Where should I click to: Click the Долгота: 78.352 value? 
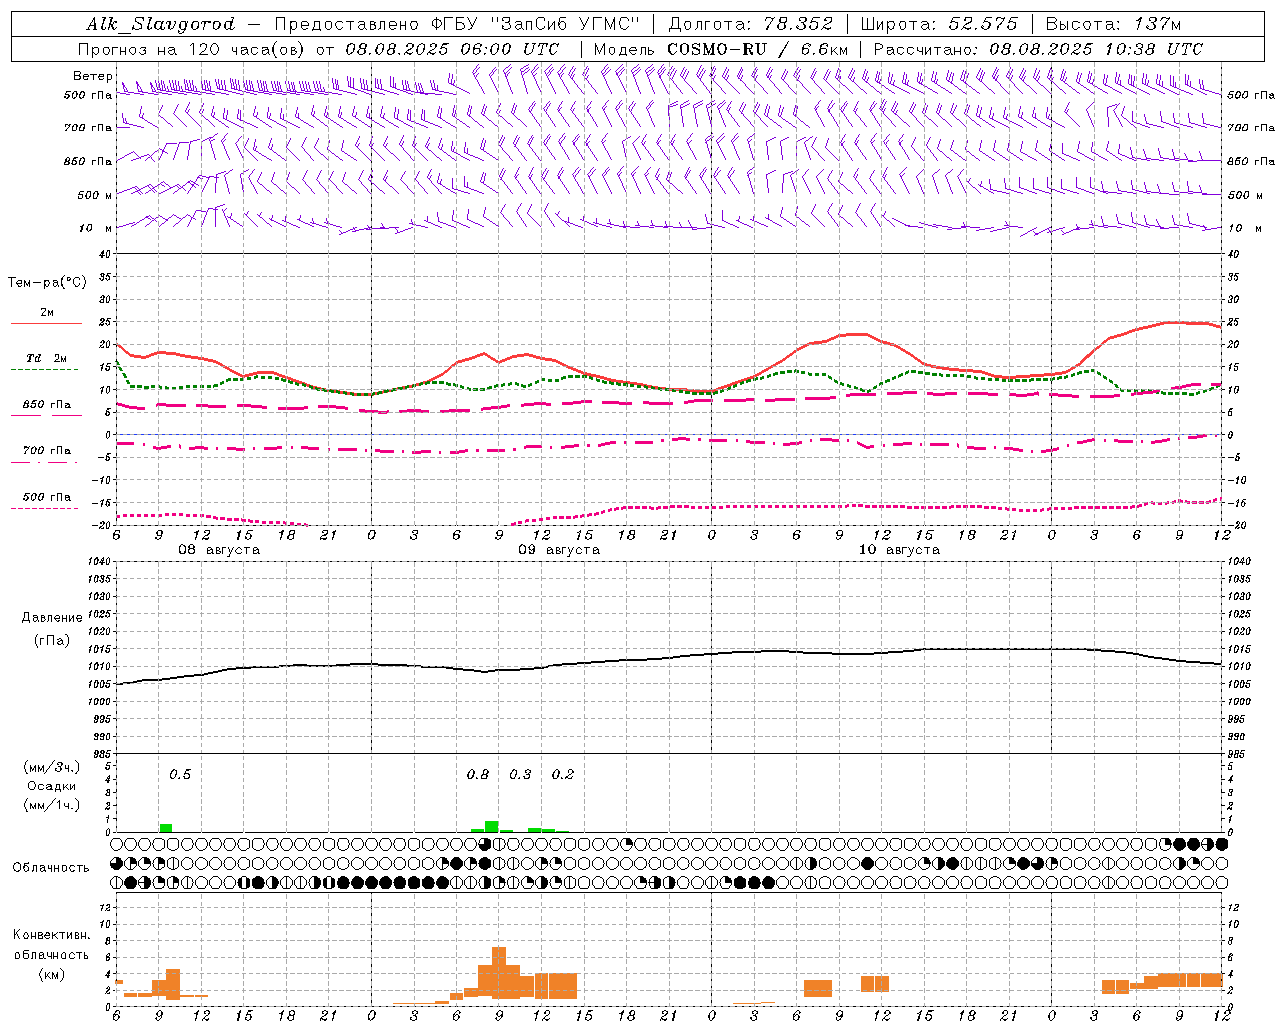coord(749,24)
